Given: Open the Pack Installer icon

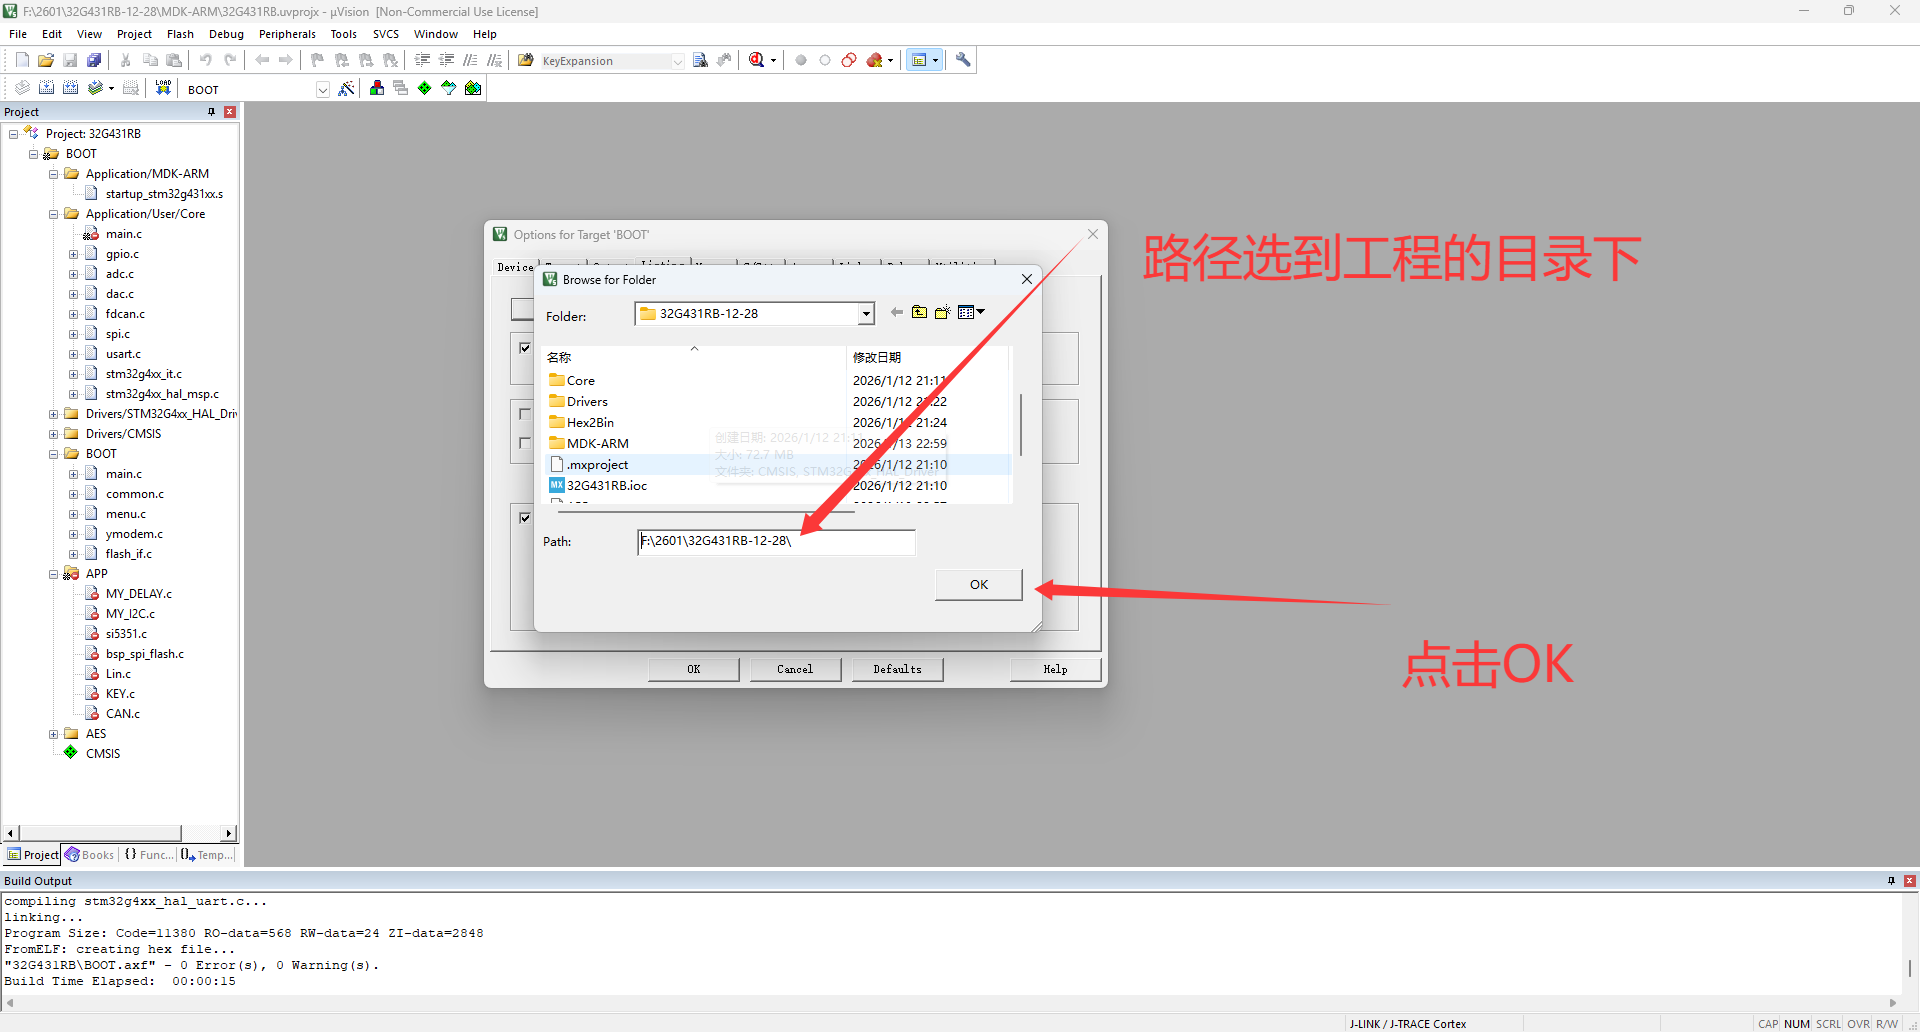Looking at the screenshot, I should (473, 89).
